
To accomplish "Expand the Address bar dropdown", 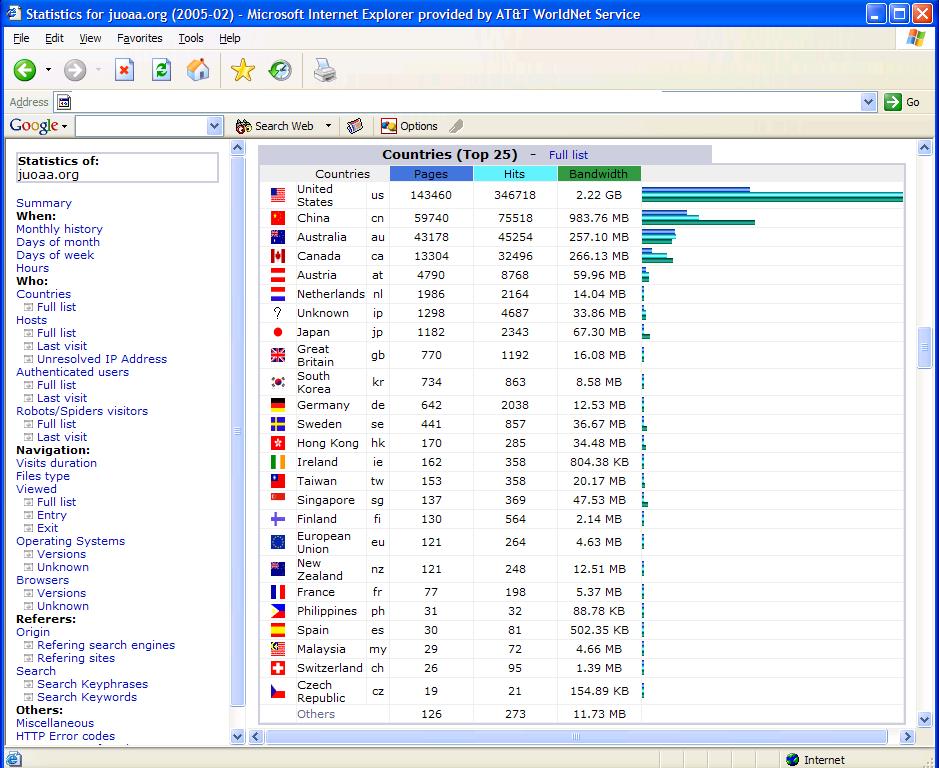I will coord(868,102).
